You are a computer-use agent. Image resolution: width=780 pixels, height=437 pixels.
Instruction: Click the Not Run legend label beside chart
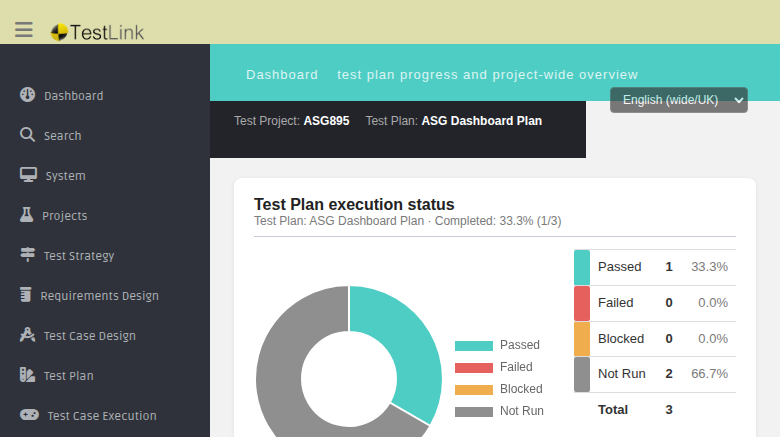[x=522, y=411]
